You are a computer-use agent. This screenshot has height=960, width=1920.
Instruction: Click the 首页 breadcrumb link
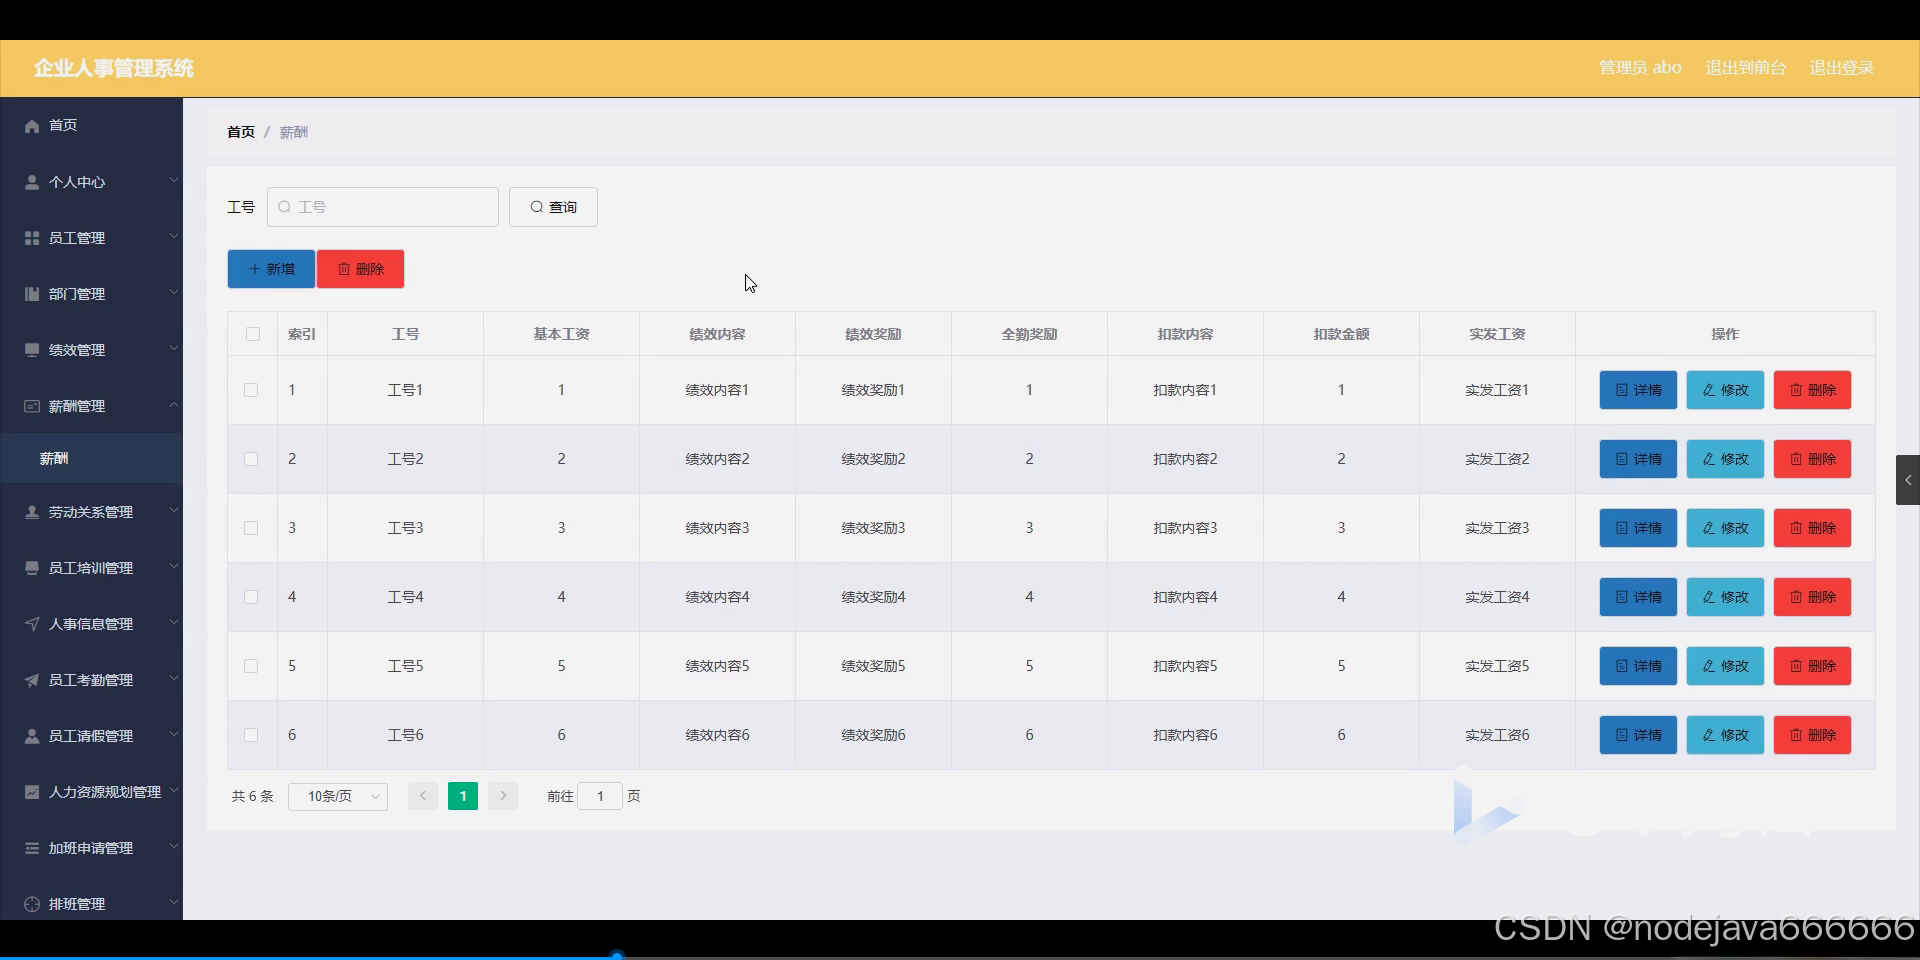(x=241, y=132)
